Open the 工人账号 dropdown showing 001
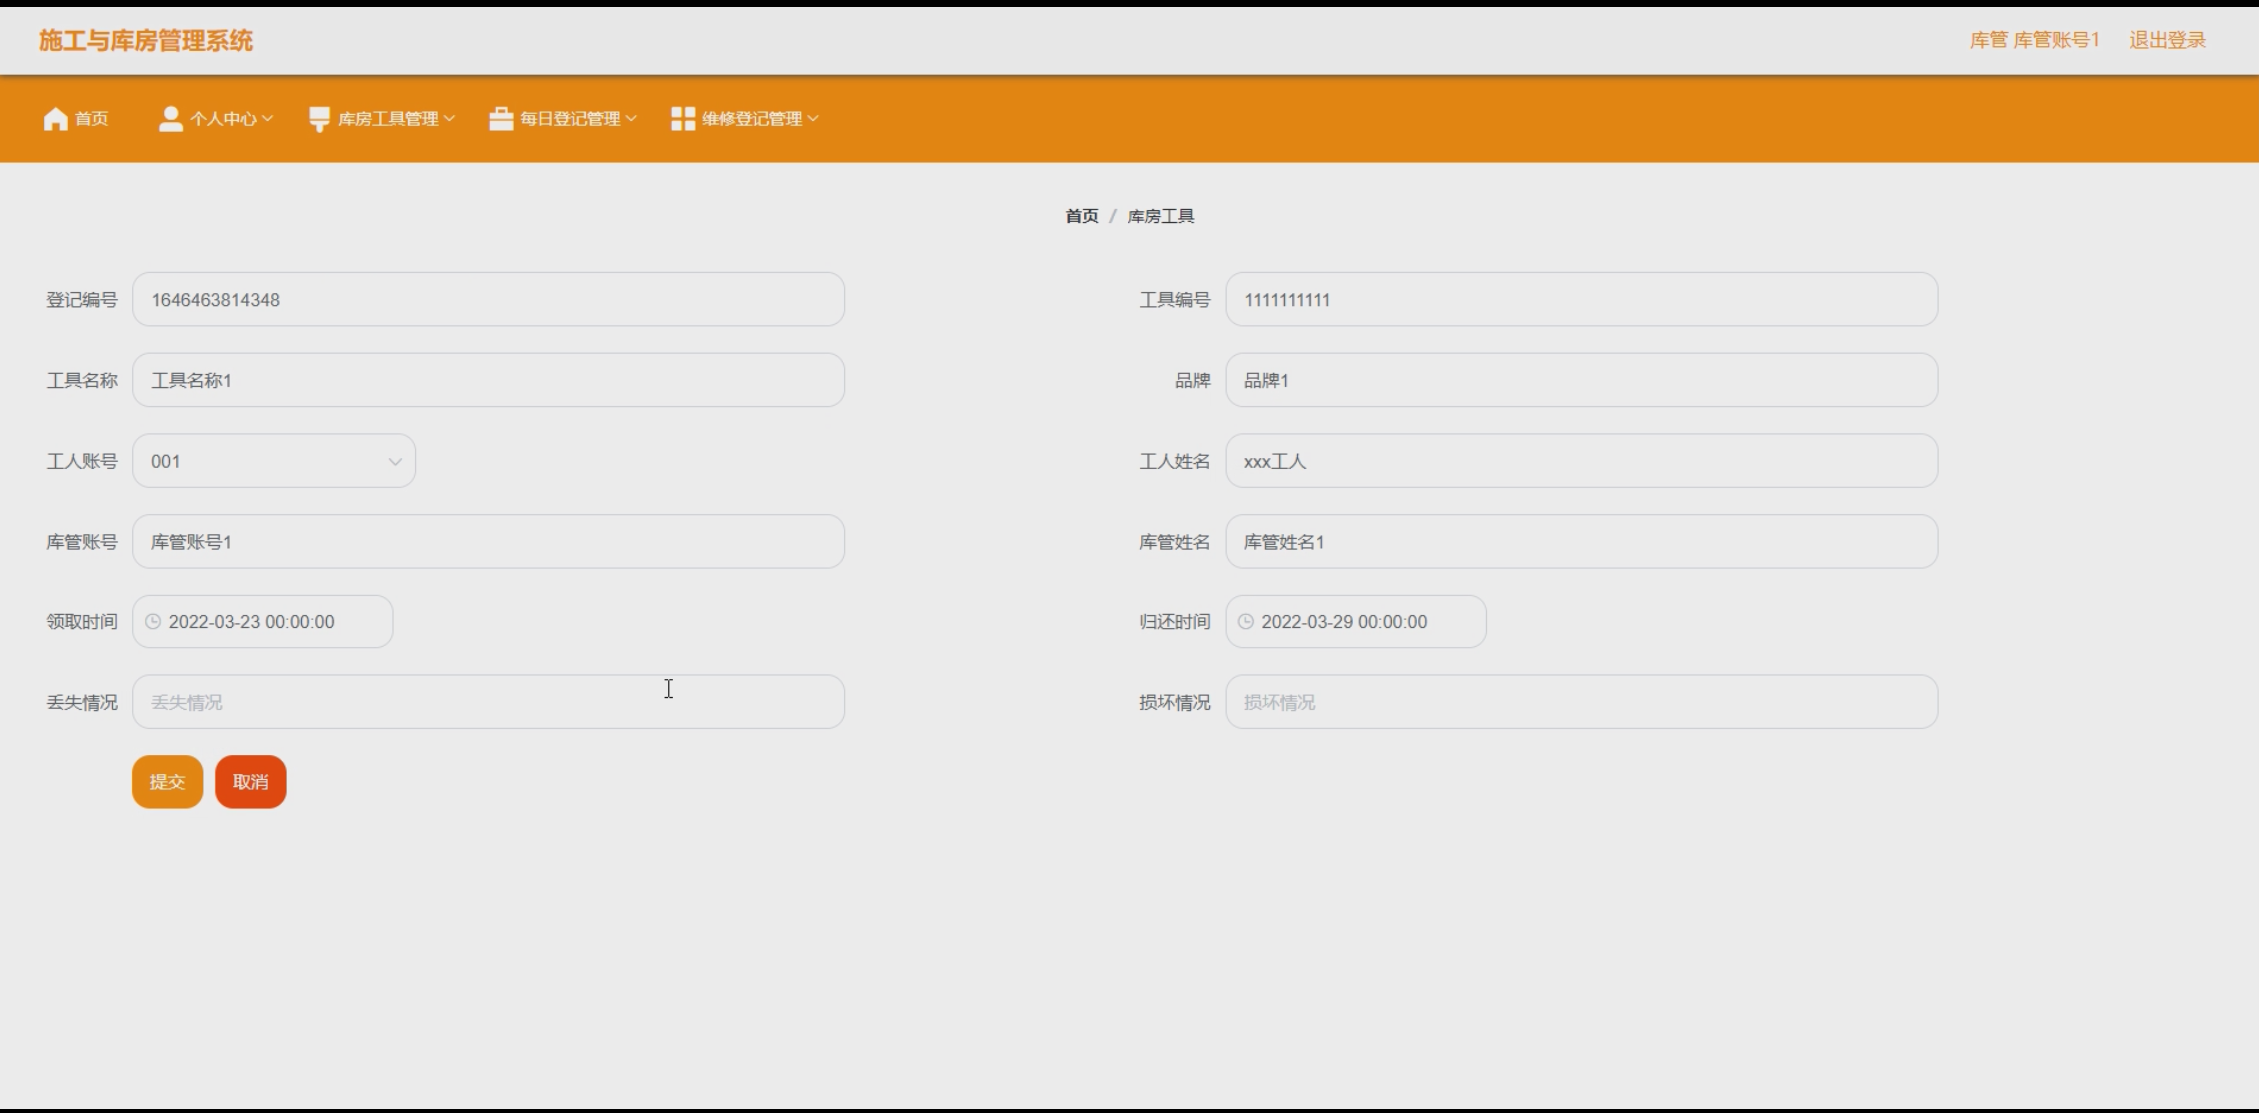The height and width of the screenshot is (1113, 2259). (x=273, y=461)
